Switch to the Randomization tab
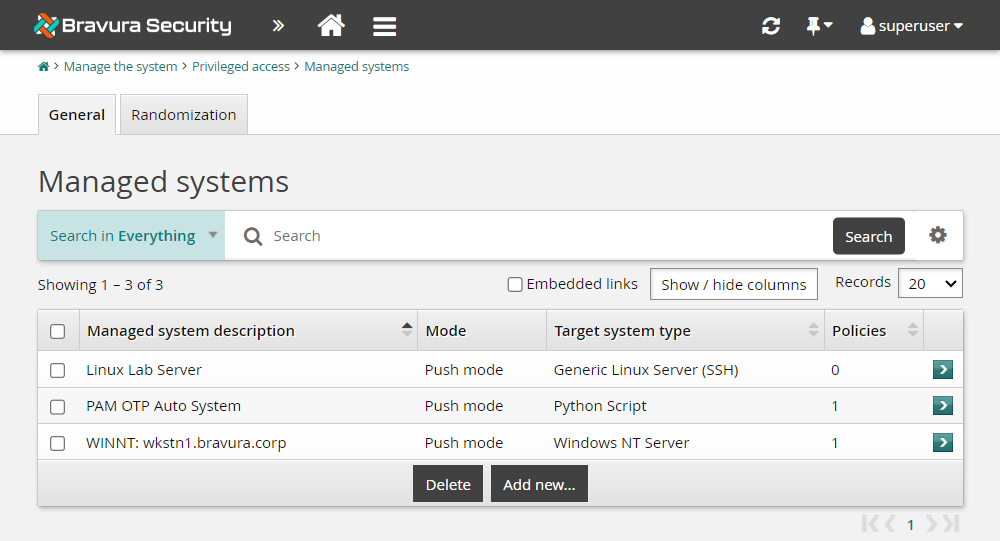Viewport: 1000px width, 541px height. (x=183, y=115)
